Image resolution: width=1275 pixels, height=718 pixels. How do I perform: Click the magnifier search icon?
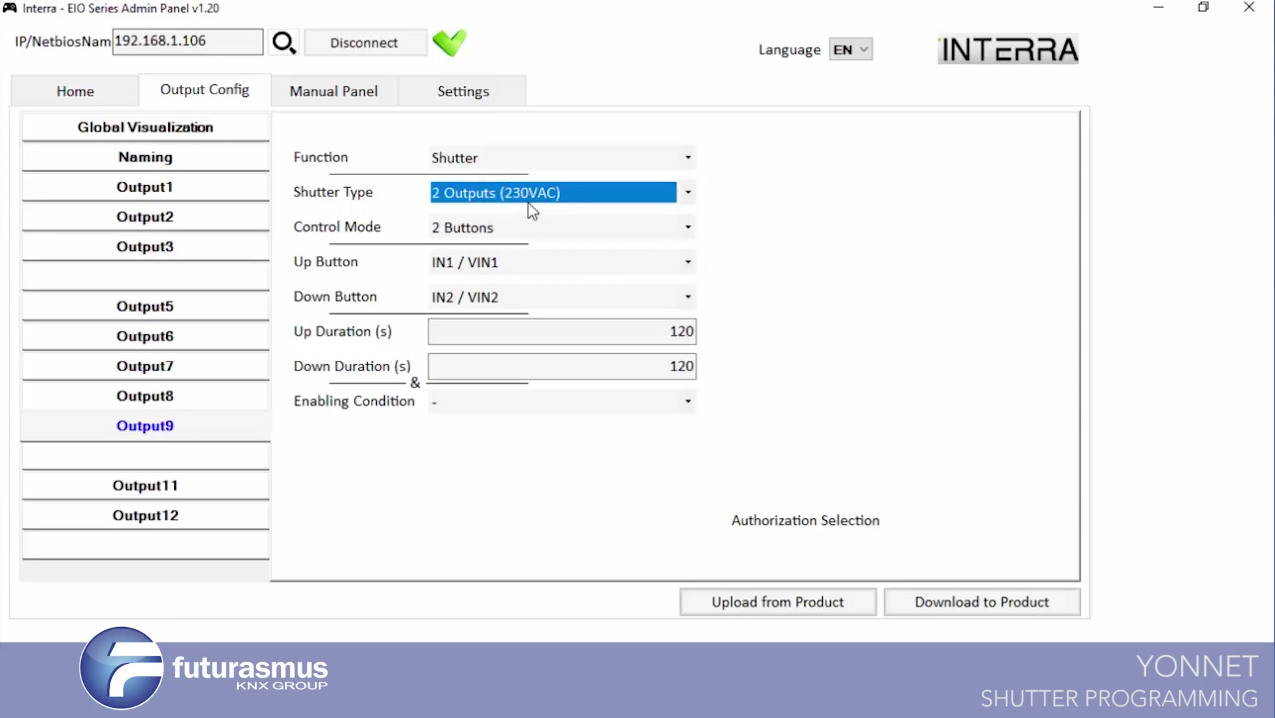(x=284, y=43)
